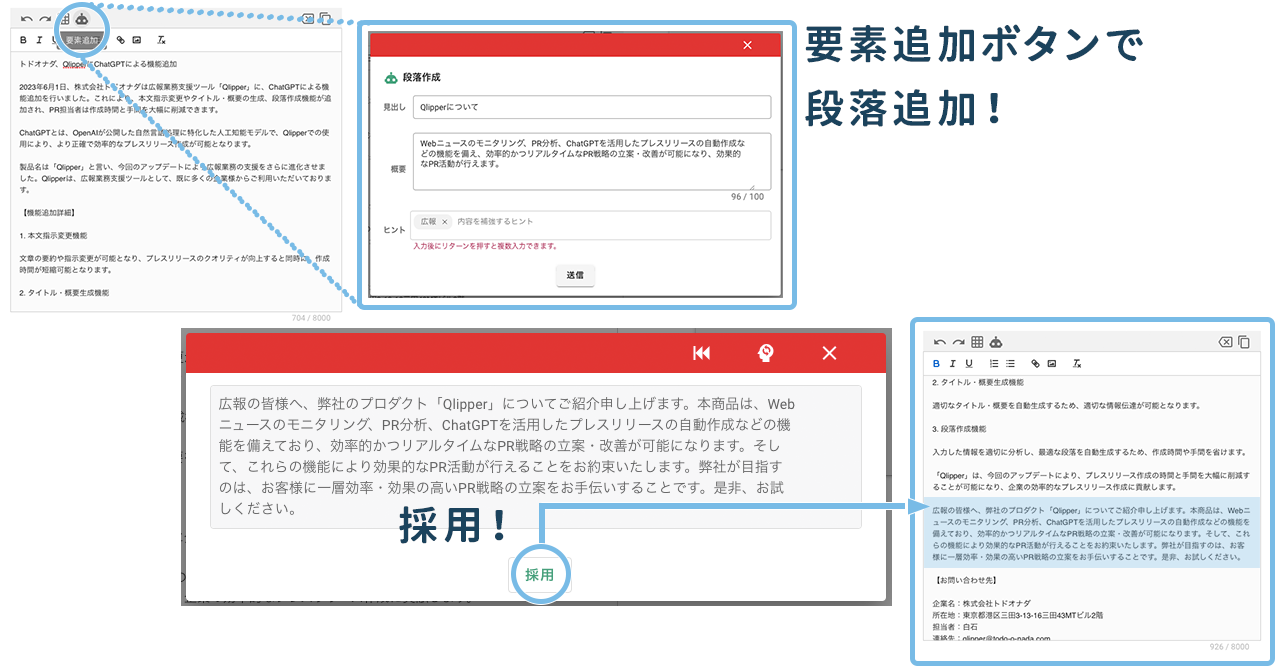Insert image in the 926 / 8000 editor

(1052, 363)
